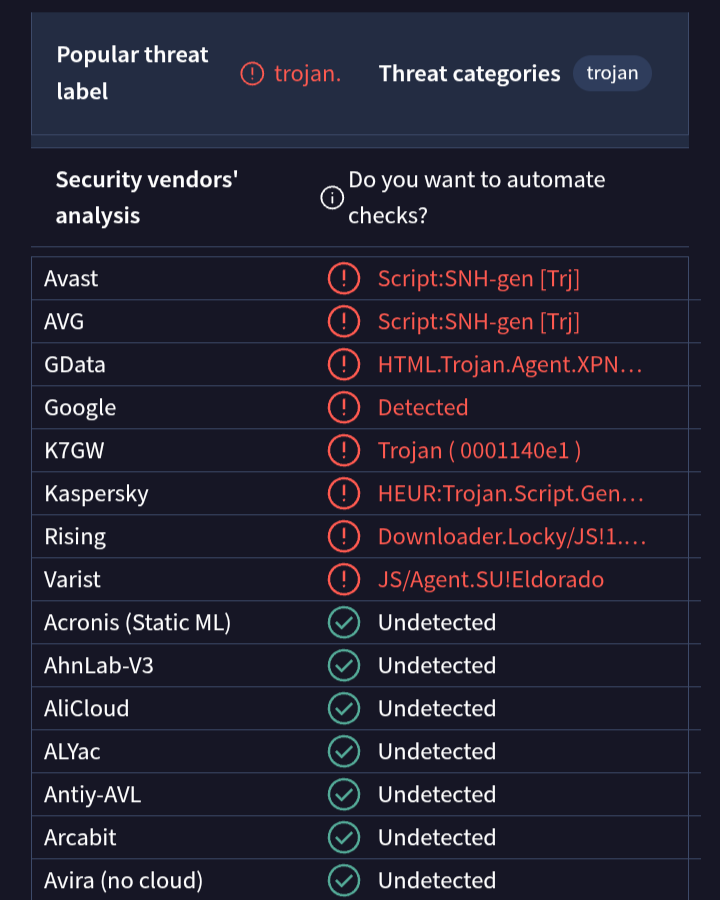Click the info icon beside automate checks
The width and height of the screenshot is (720, 900).
point(331,198)
